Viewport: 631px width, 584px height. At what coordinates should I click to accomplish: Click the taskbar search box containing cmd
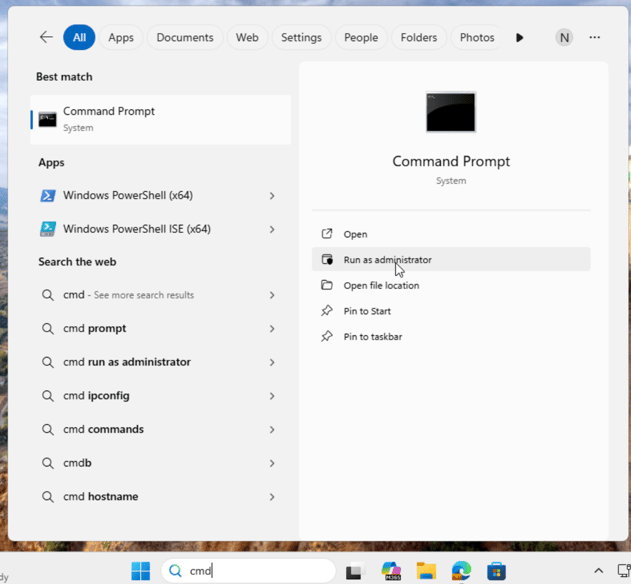click(248, 571)
